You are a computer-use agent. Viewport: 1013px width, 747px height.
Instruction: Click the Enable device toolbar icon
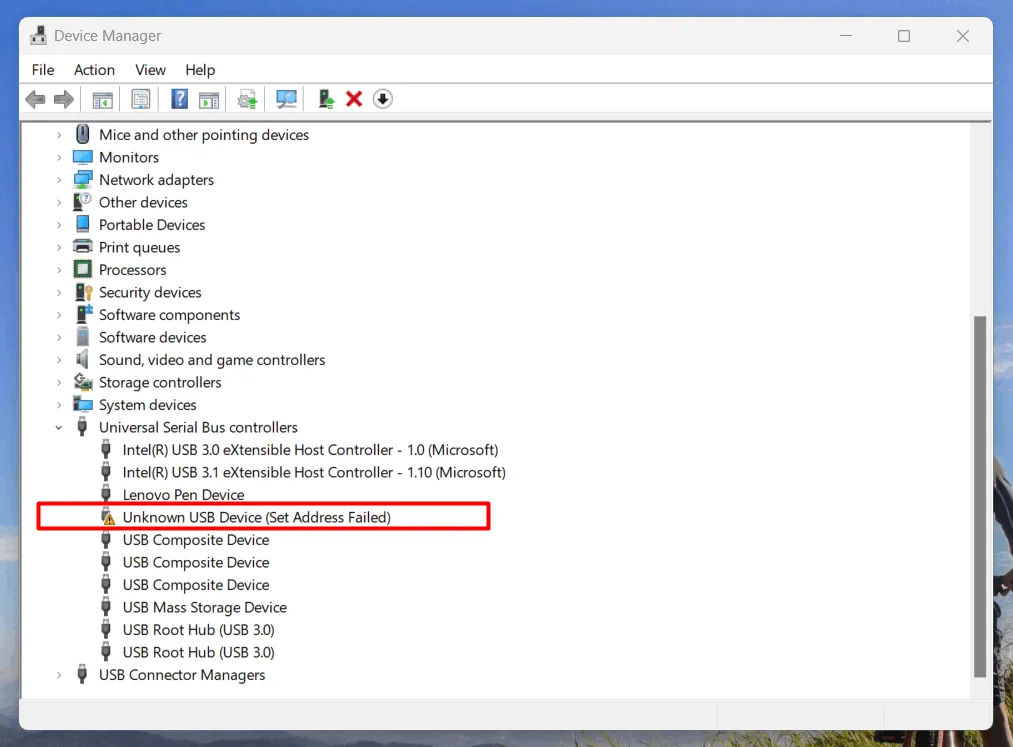[x=326, y=99]
